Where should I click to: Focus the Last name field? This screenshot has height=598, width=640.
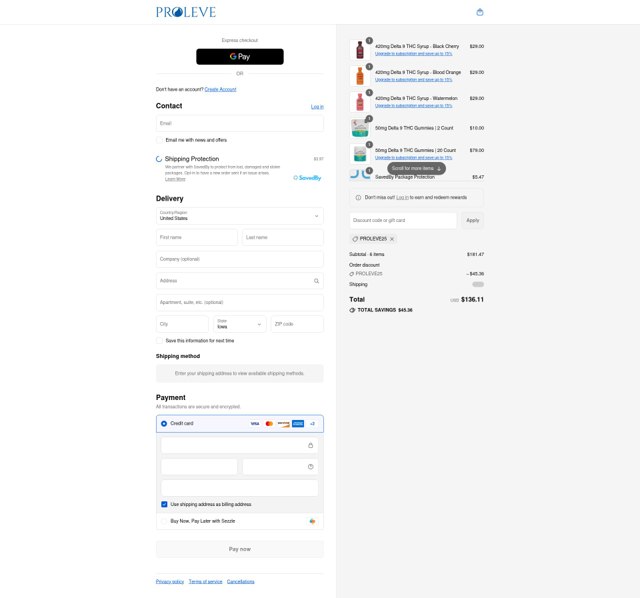pos(283,237)
